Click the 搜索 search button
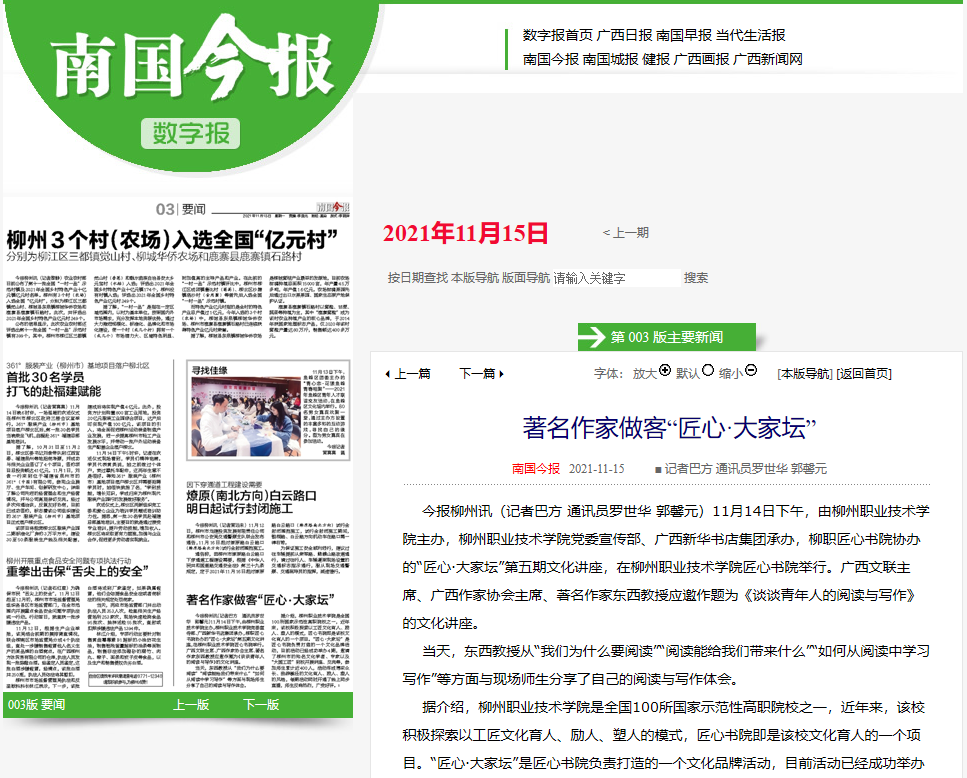Image resolution: width=967 pixels, height=778 pixels. click(696, 278)
